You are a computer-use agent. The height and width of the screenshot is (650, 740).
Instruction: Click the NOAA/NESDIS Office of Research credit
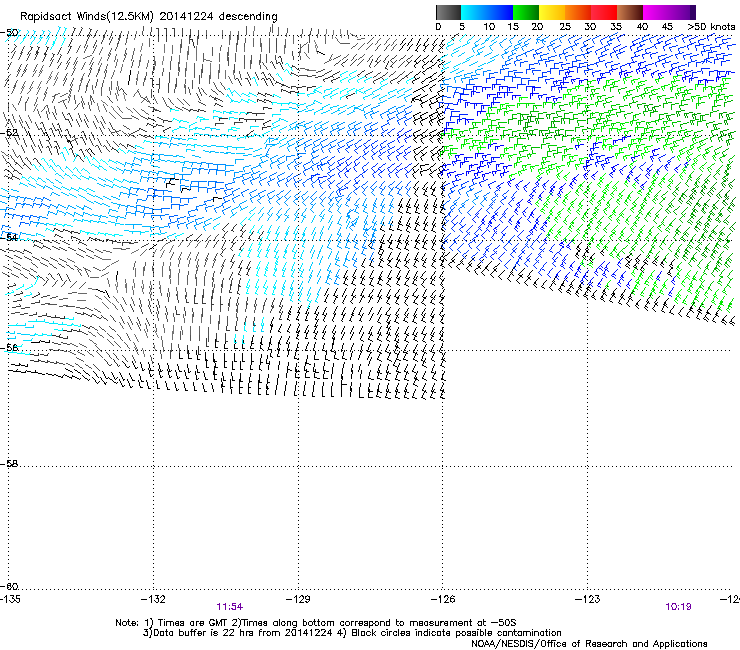click(x=589, y=644)
